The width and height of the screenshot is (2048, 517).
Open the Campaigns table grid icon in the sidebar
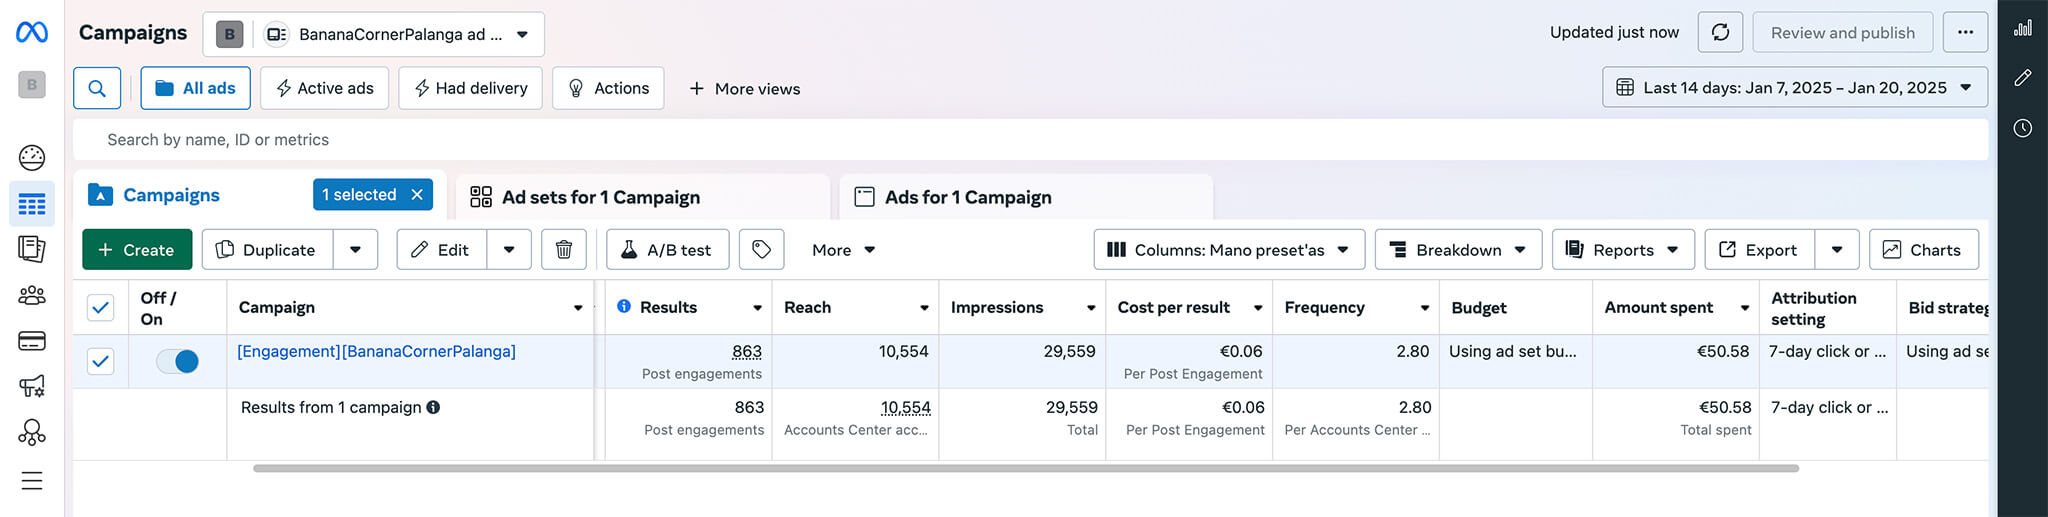coord(32,205)
